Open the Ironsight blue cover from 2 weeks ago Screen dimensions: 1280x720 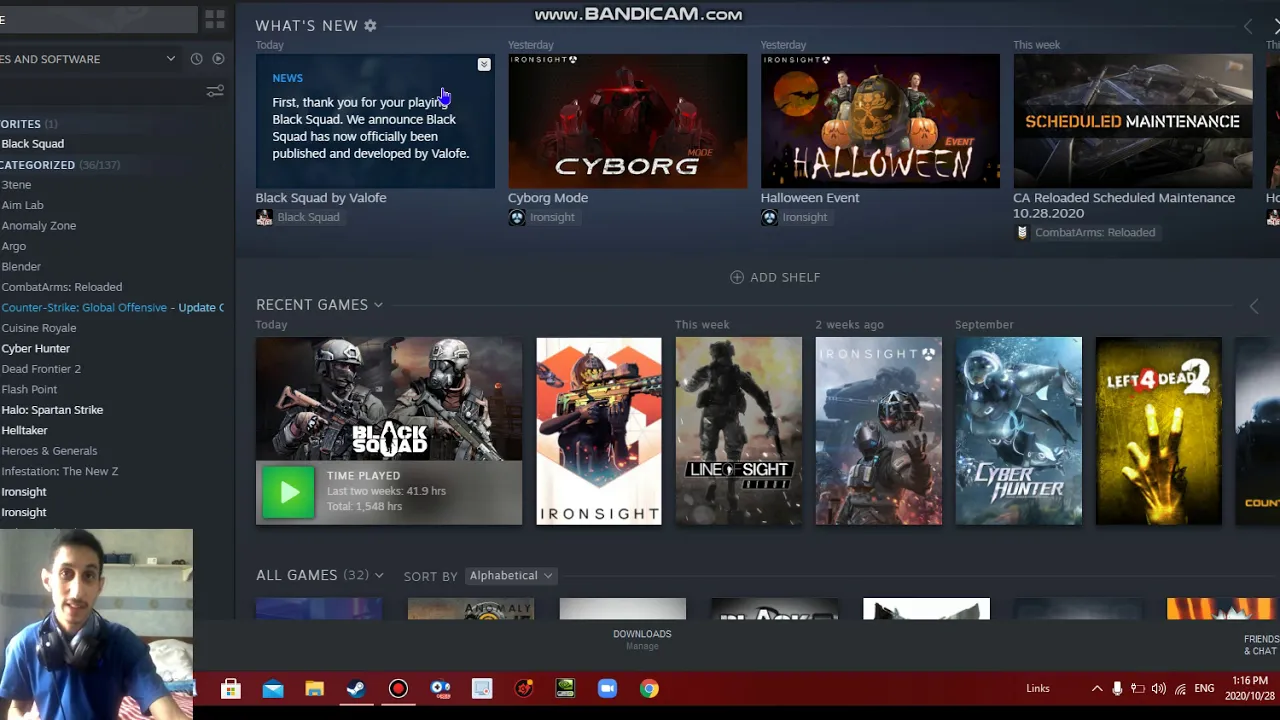(x=879, y=431)
